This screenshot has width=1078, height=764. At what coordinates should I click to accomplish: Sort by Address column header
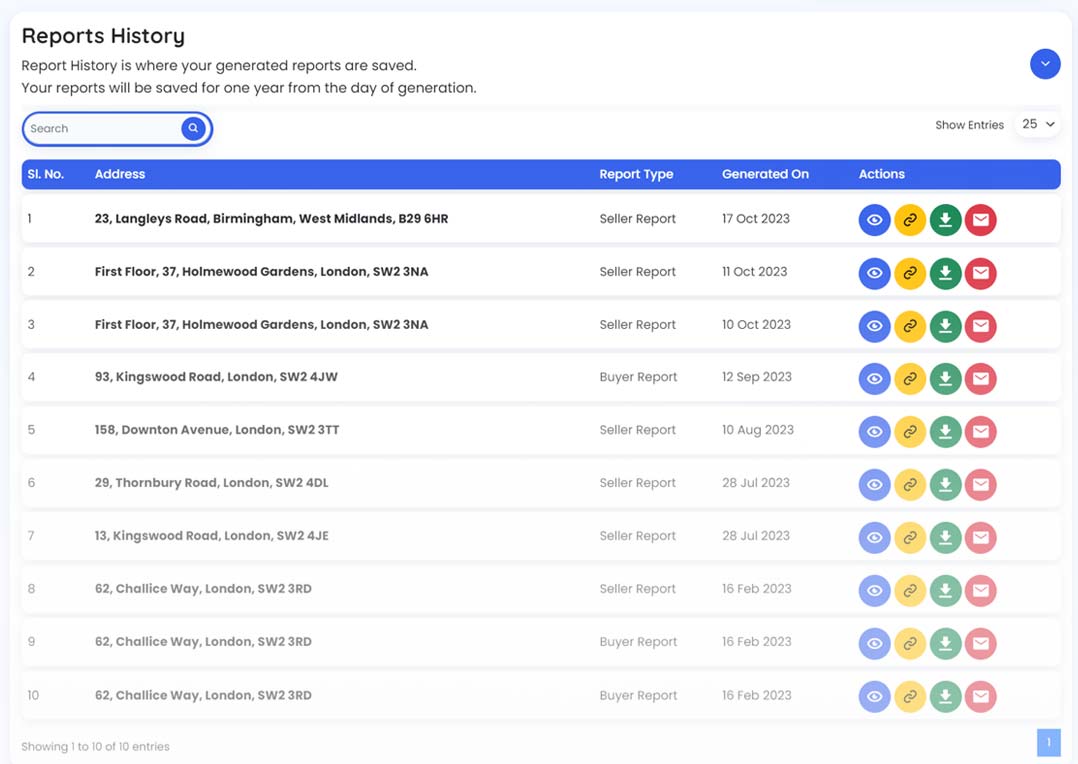tap(120, 174)
